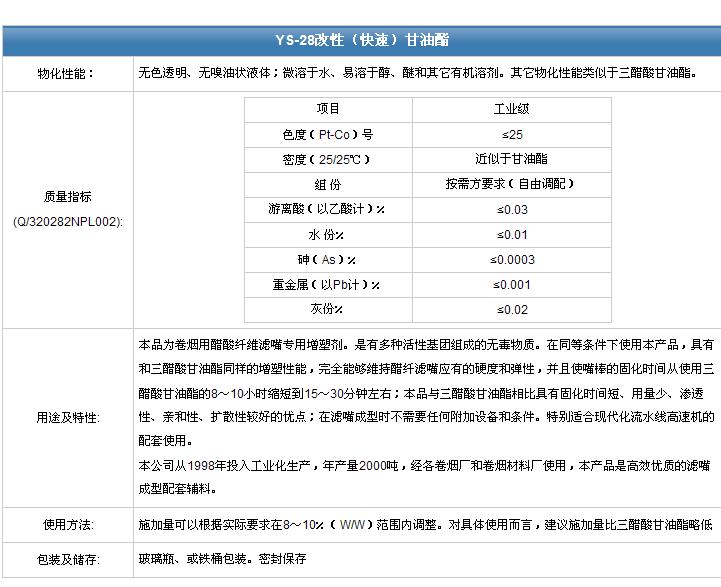Select the 重金属（以Pb计）% cell
This screenshot has width=721, height=587.
(x=328, y=285)
